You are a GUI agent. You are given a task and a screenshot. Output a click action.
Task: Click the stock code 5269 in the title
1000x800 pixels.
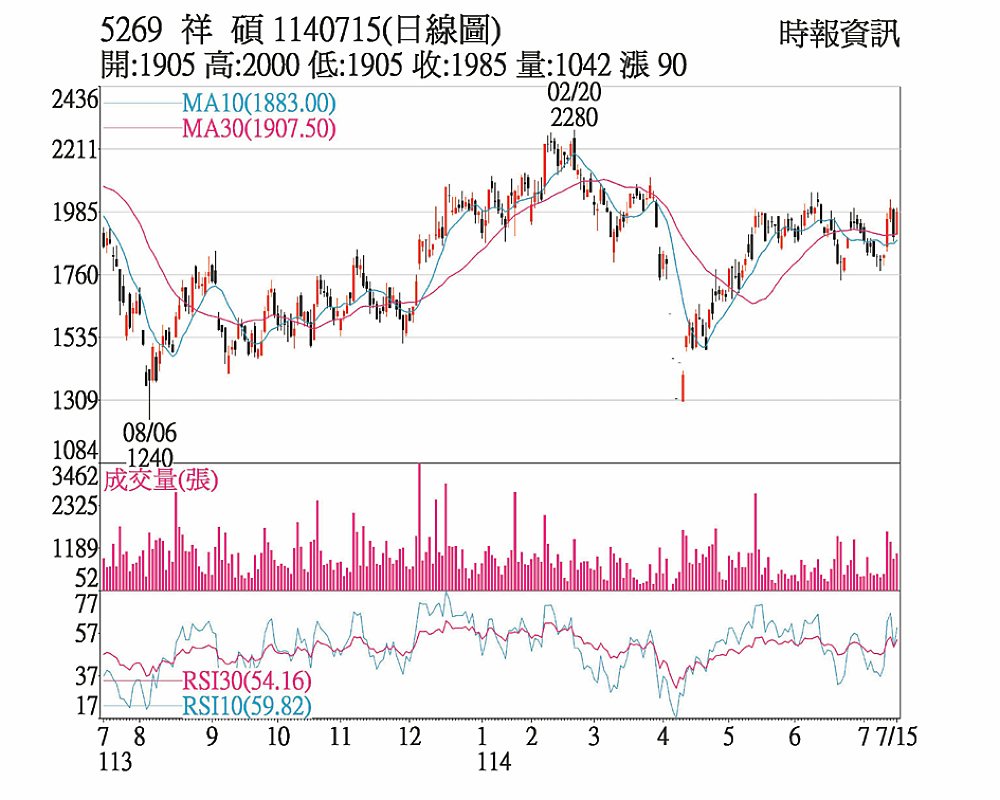(132, 30)
